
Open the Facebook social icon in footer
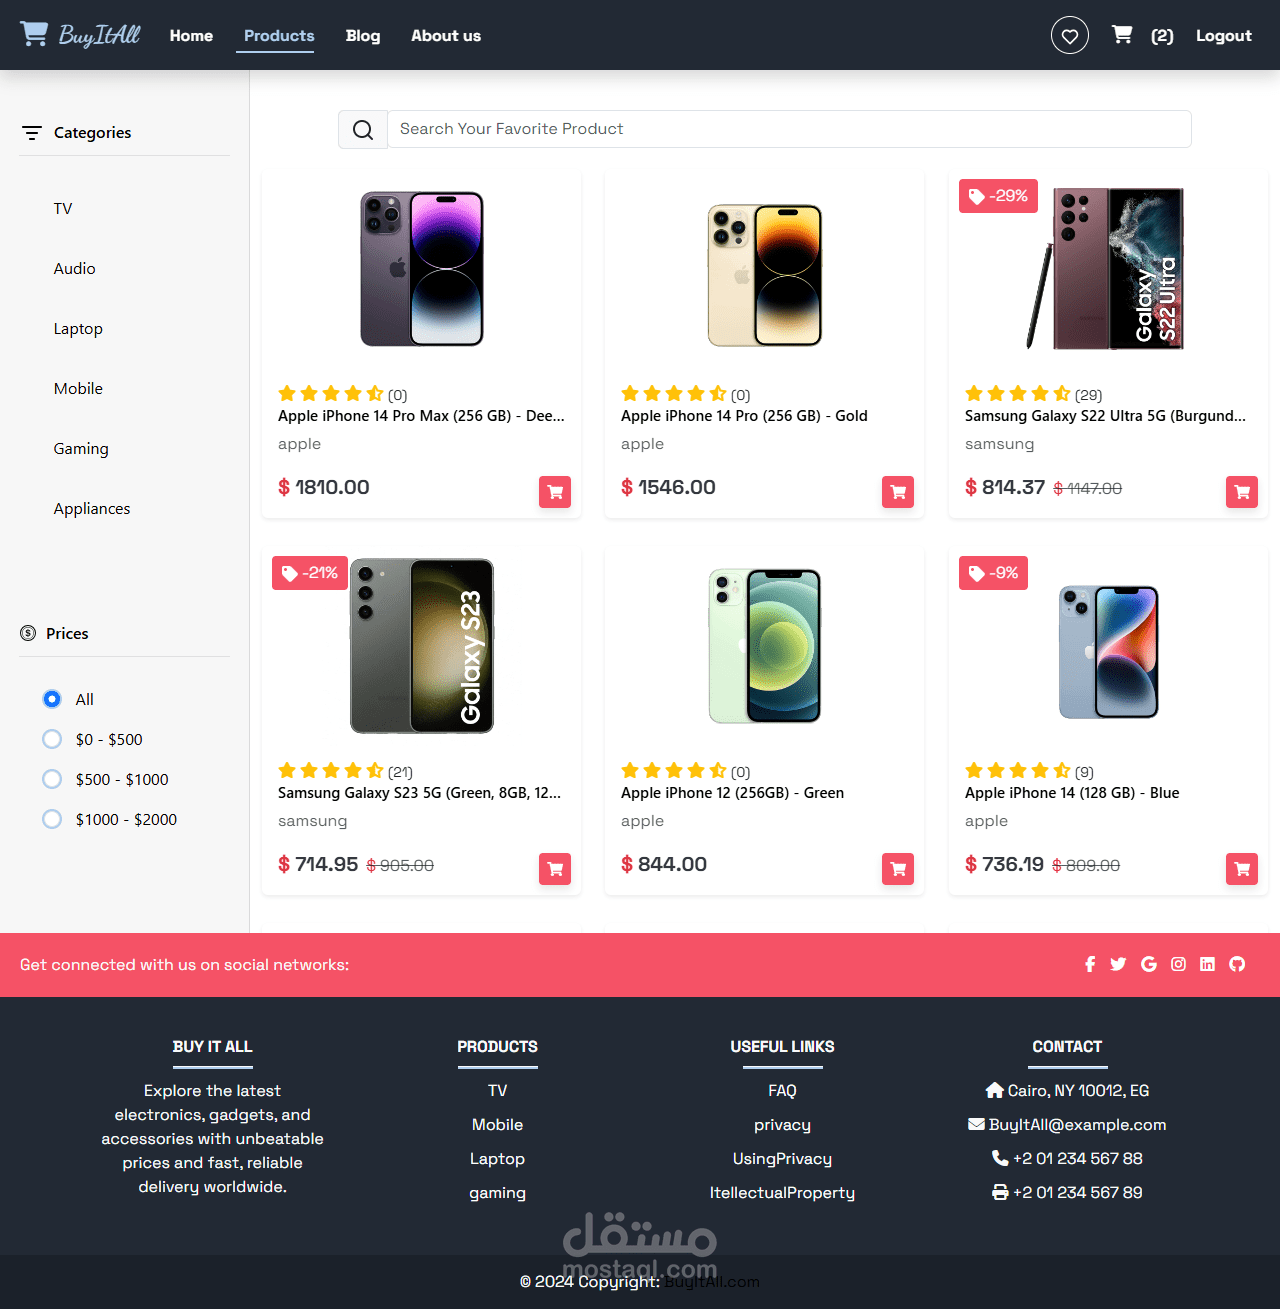[1090, 964]
